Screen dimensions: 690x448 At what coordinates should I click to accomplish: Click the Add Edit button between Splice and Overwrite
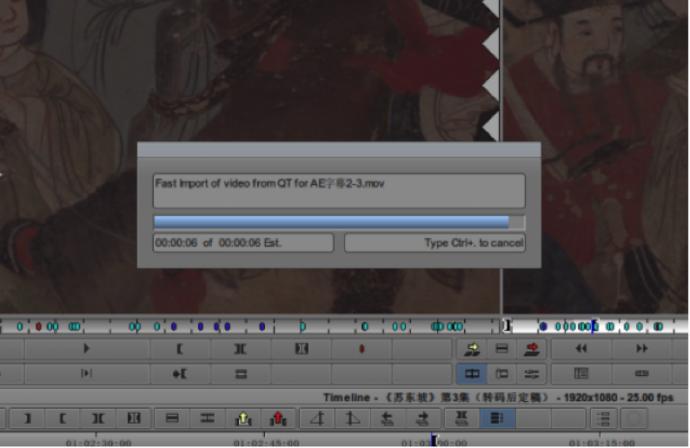tap(502, 349)
